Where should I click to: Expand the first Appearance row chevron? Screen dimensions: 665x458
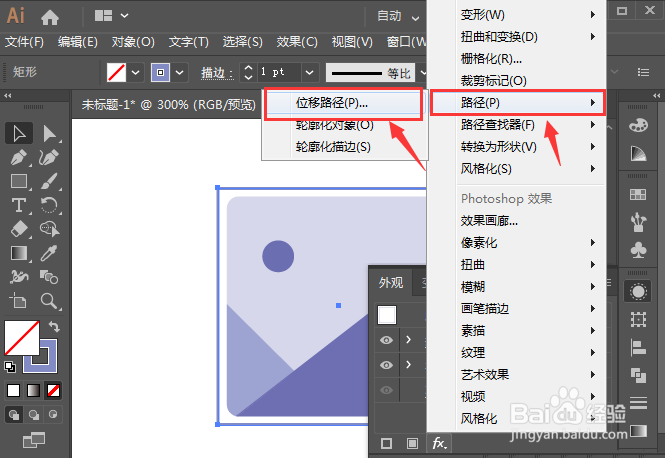click(408, 340)
